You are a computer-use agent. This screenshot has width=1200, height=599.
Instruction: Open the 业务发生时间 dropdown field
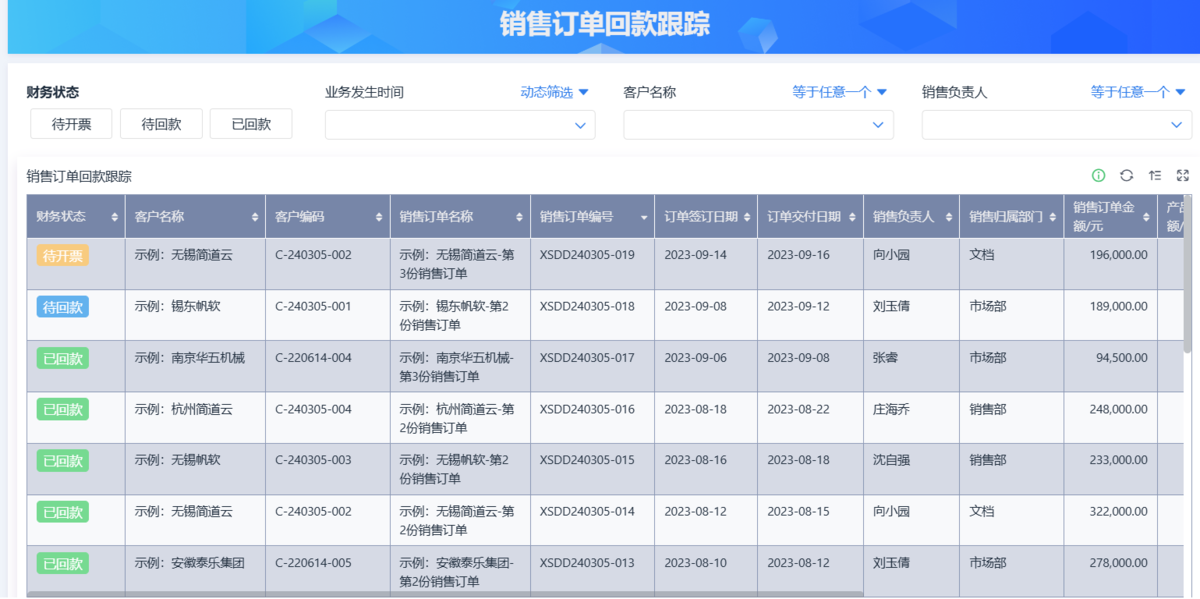point(460,125)
